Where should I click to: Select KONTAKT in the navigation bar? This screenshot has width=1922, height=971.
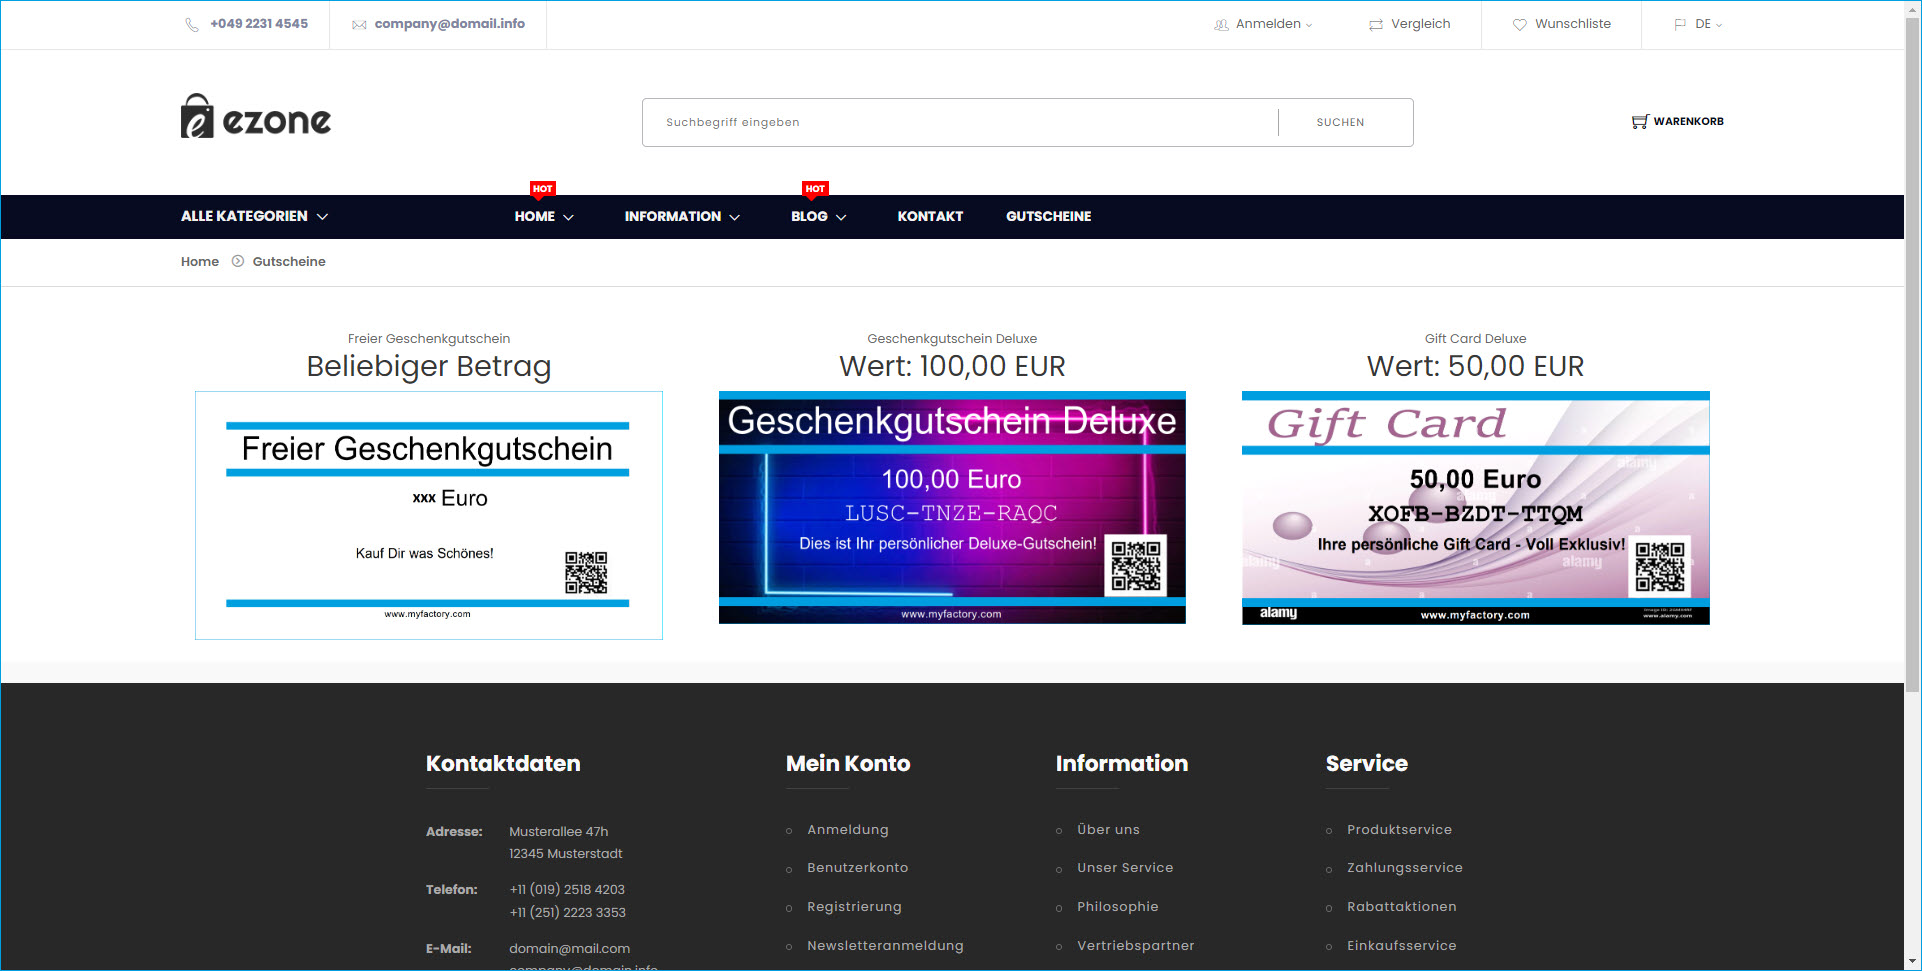click(929, 216)
